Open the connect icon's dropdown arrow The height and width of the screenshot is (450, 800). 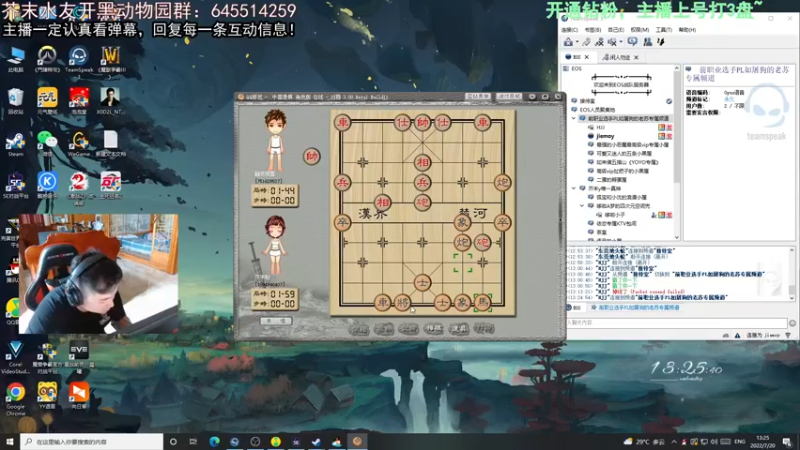pyautogui.click(x=577, y=42)
